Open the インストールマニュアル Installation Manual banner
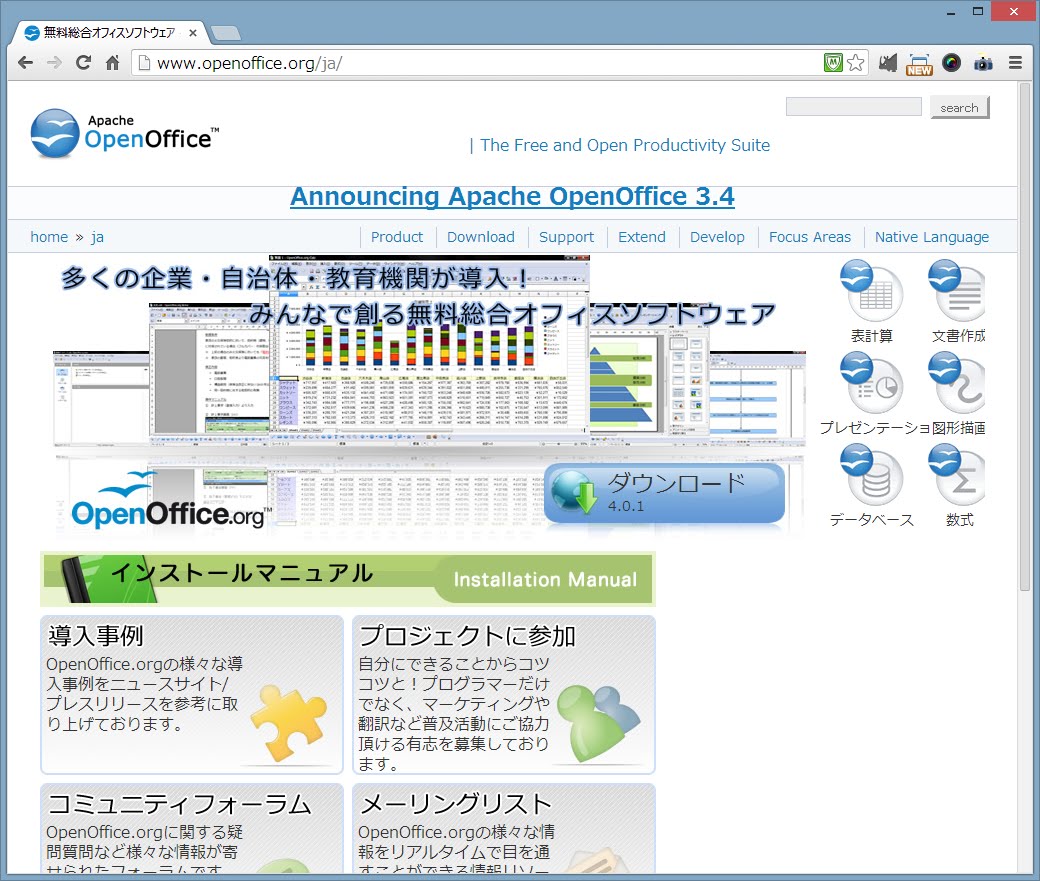Image resolution: width=1040 pixels, height=881 pixels. 348,578
